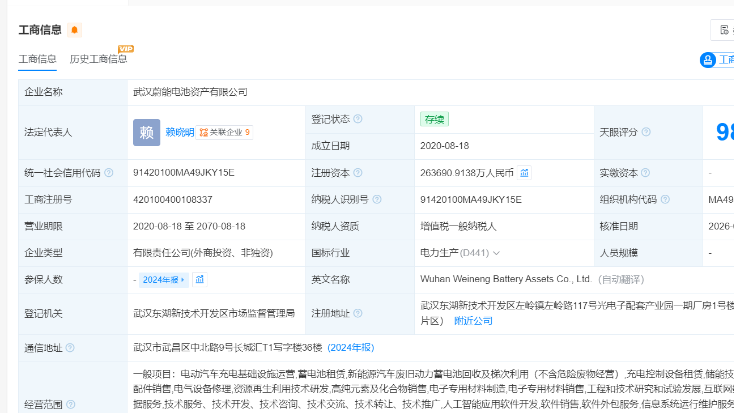Click the help icon beside 统一社会信用代码

click(107, 173)
